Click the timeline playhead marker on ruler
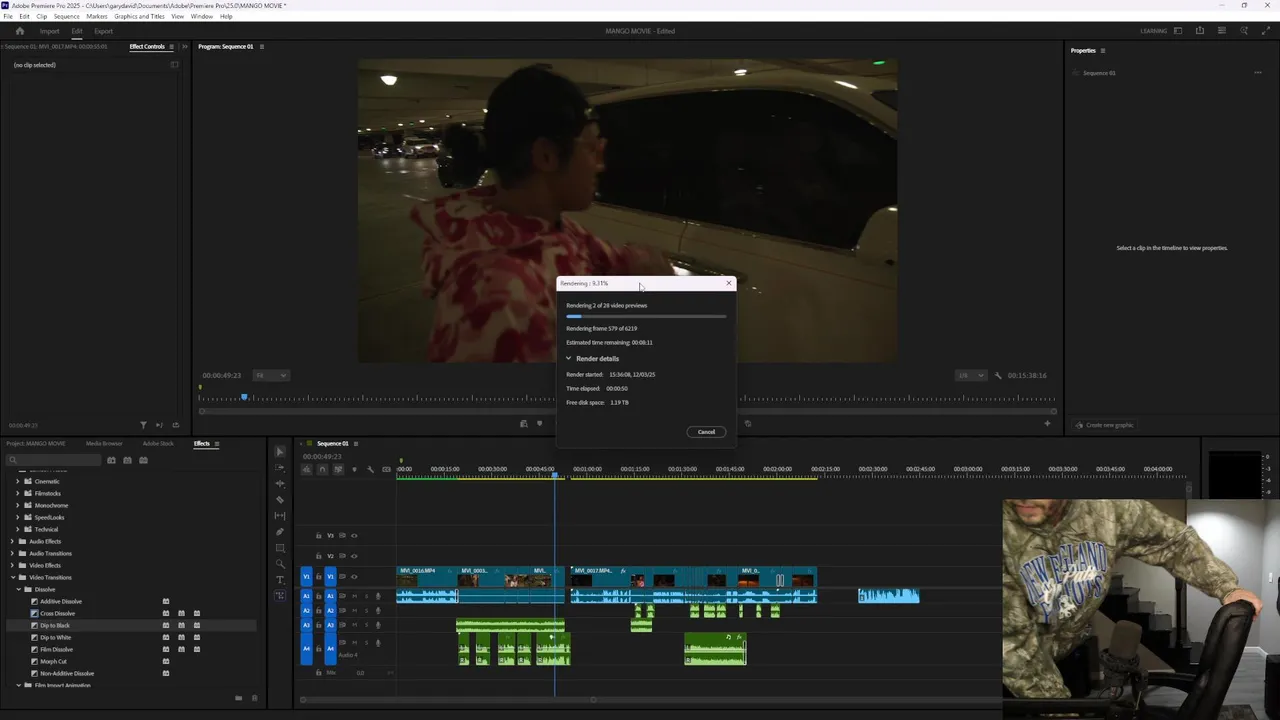 point(555,474)
